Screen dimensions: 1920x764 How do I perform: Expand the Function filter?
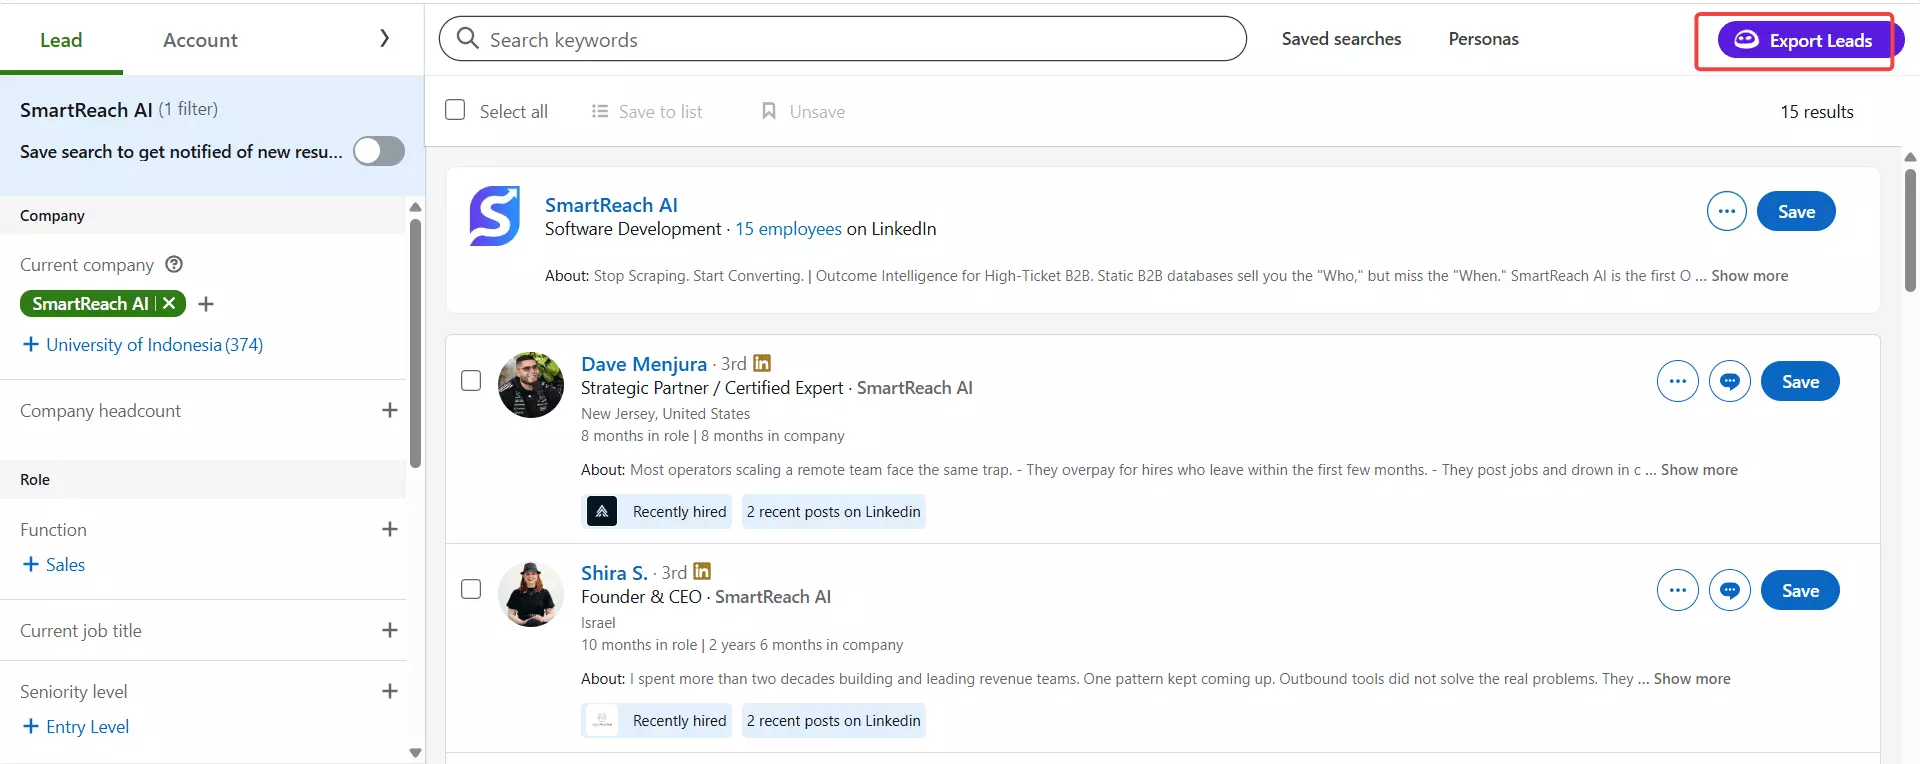[390, 529]
